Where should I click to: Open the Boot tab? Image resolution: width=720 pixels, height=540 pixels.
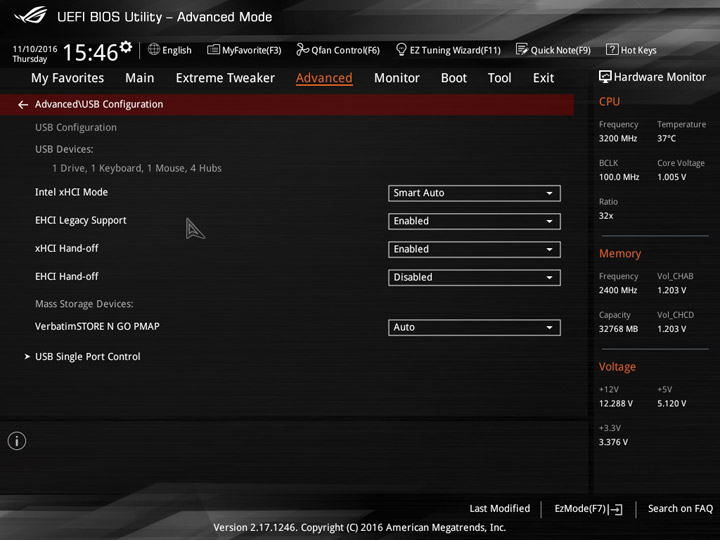(454, 78)
